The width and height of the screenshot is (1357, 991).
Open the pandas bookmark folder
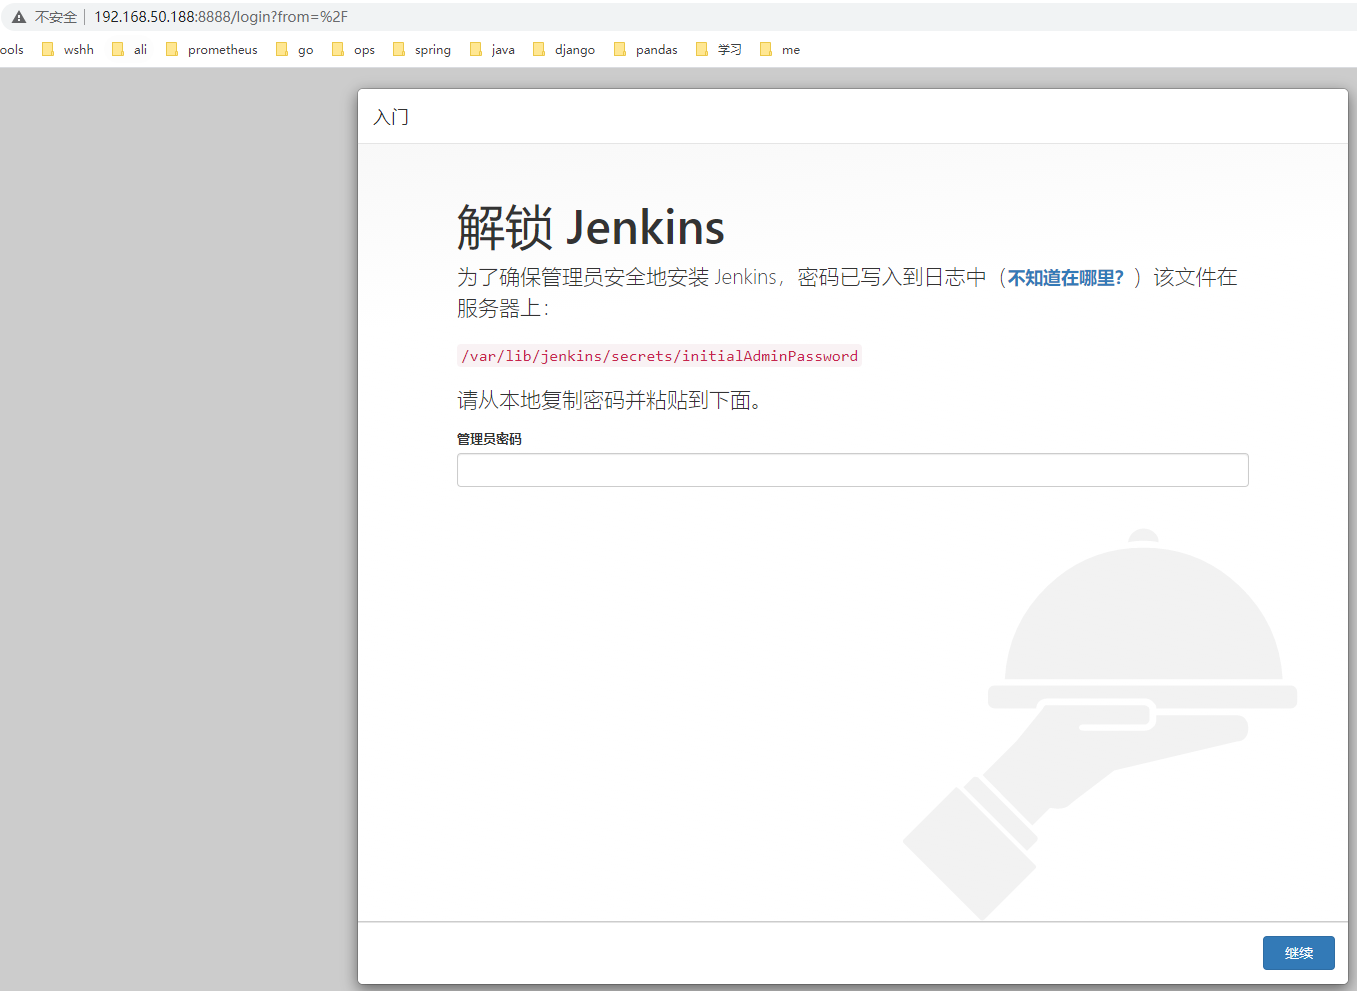(646, 49)
